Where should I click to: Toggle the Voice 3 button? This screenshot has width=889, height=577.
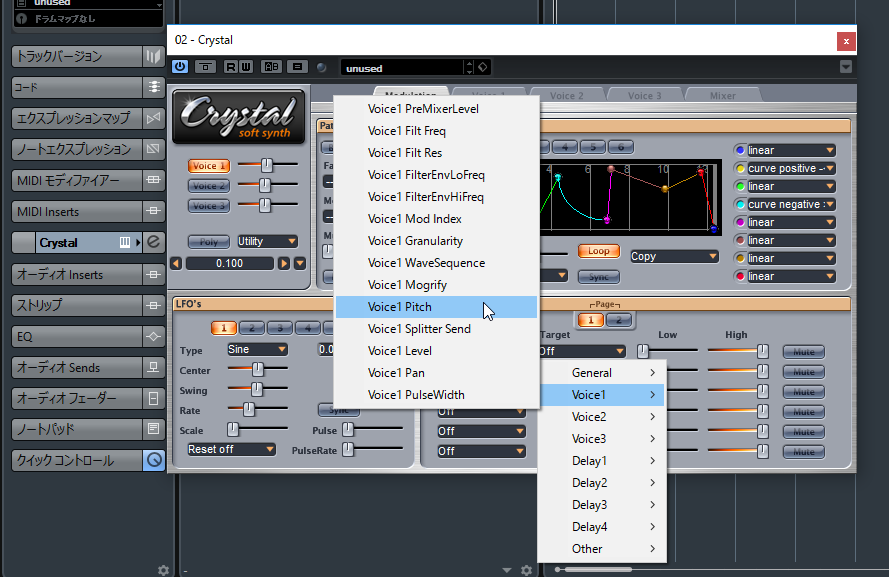click(x=209, y=205)
